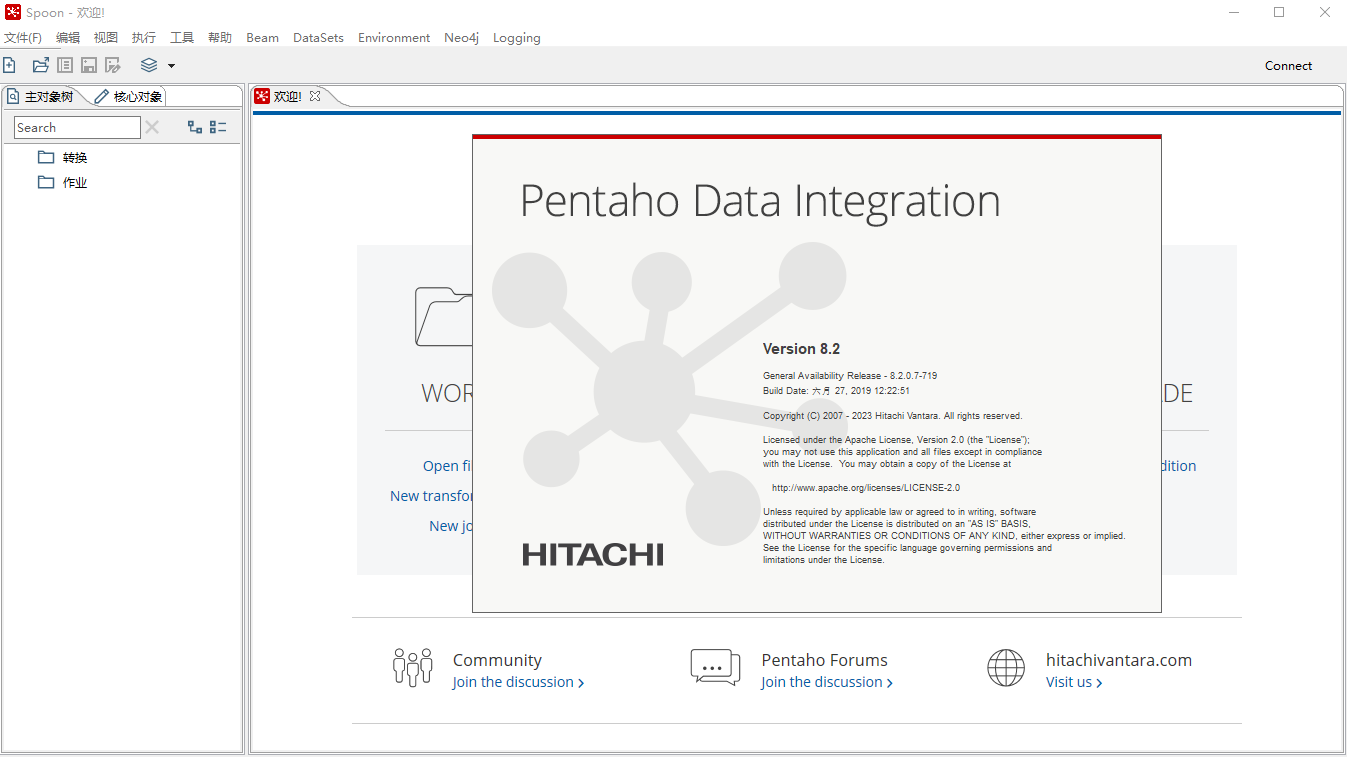This screenshot has height=757, width=1347.
Task: Open the Logging menu
Action: point(517,38)
